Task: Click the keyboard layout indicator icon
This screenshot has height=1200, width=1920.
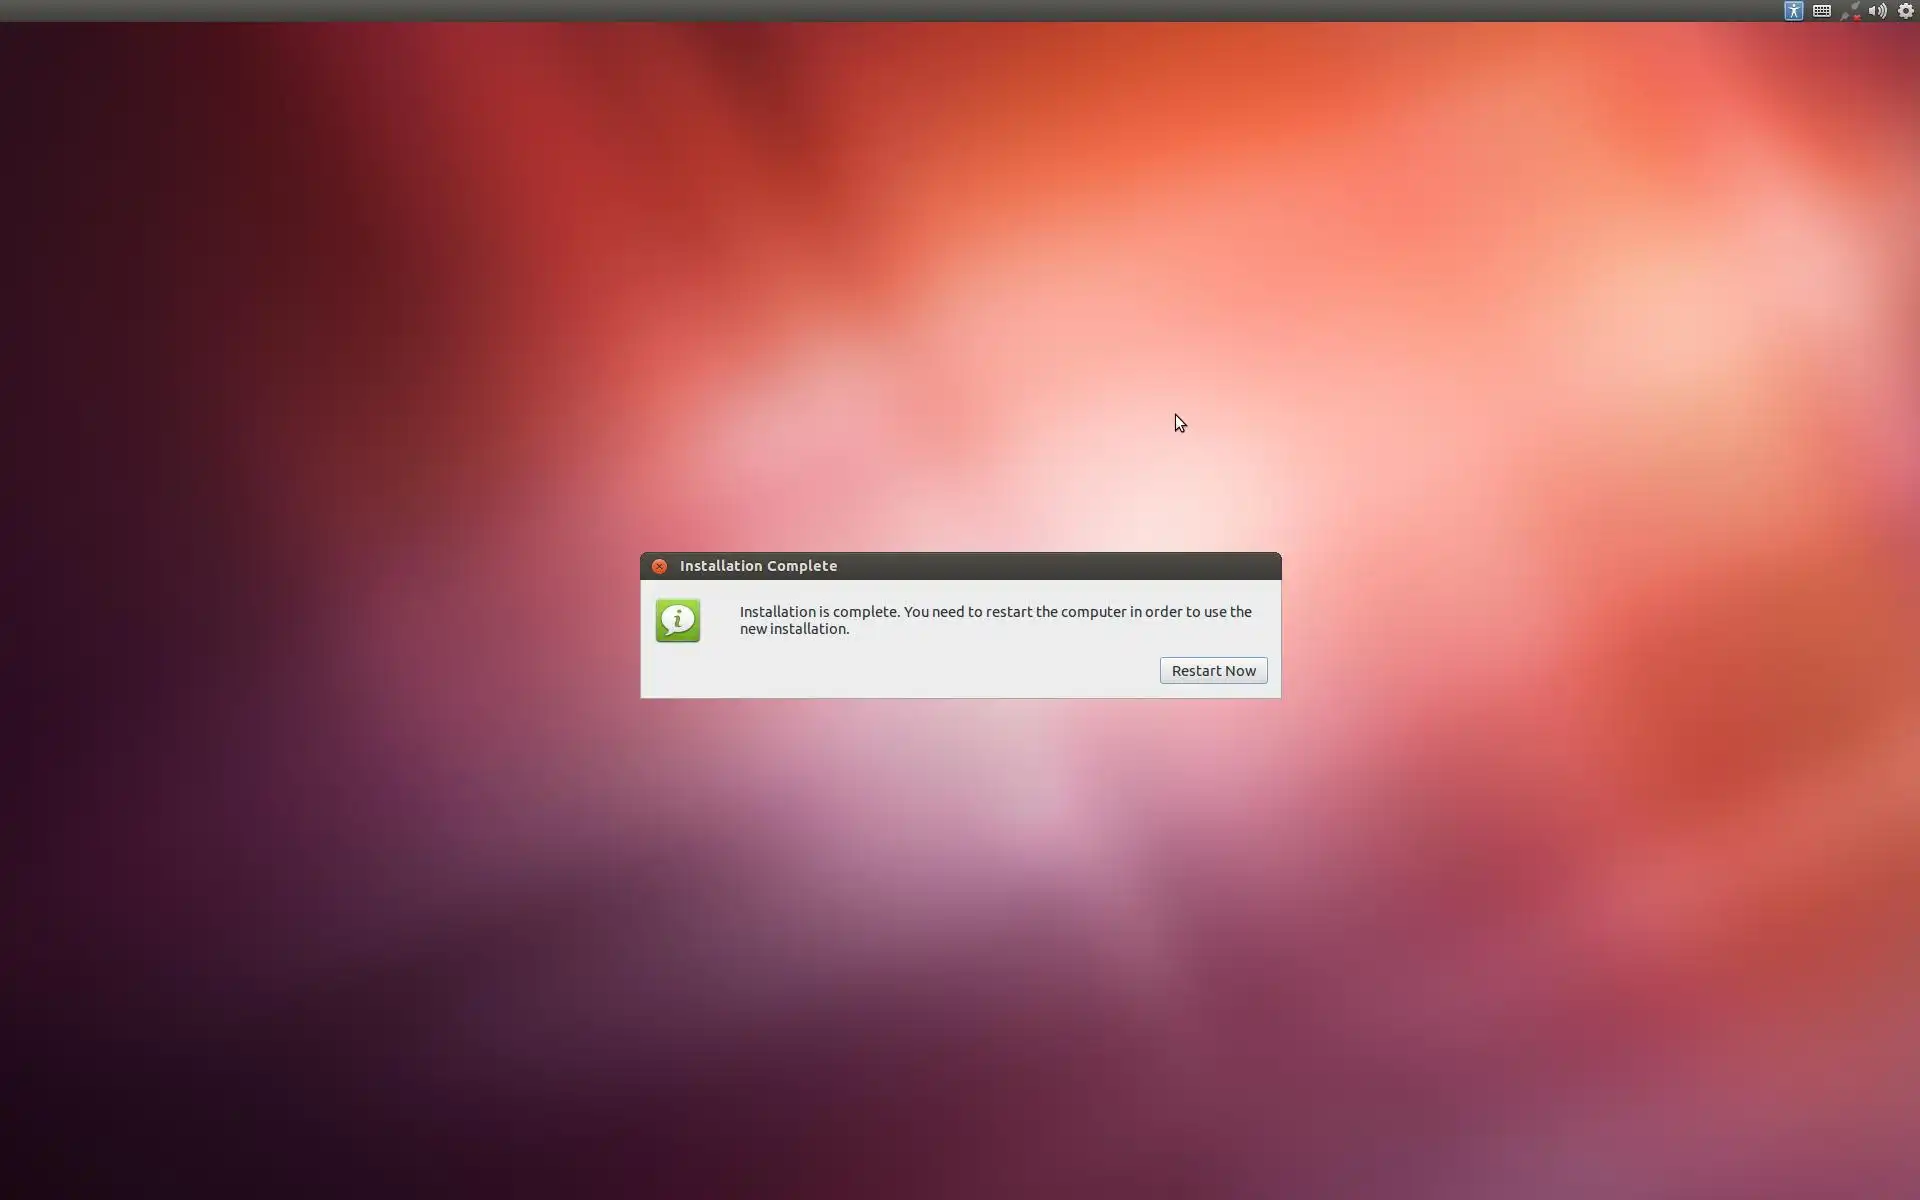Action: point(1821,11)
